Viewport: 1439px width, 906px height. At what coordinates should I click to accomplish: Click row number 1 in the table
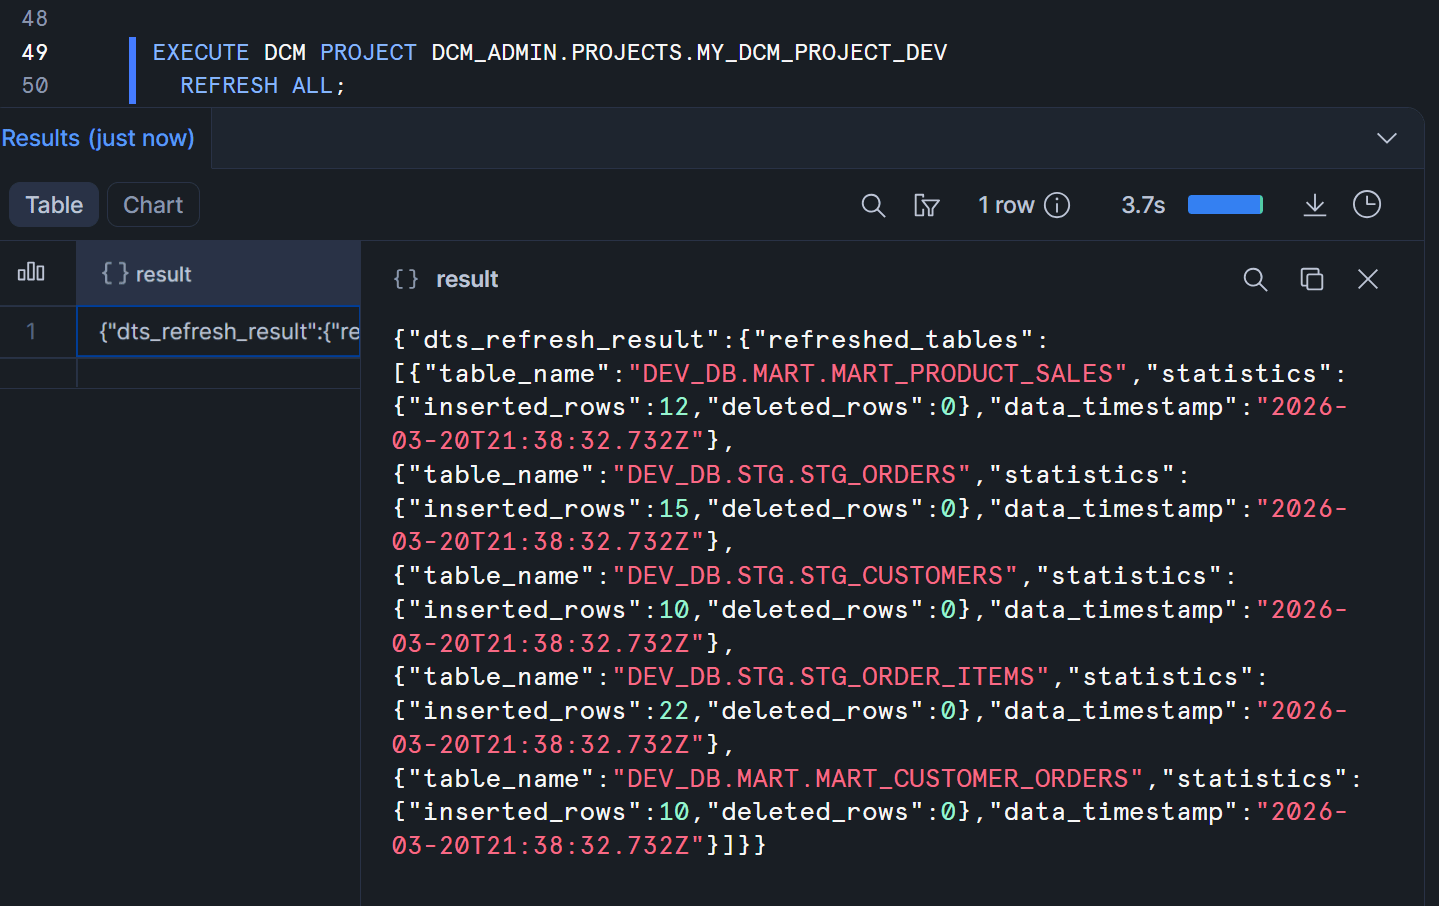pyautogui.click(x=32, y=332)
